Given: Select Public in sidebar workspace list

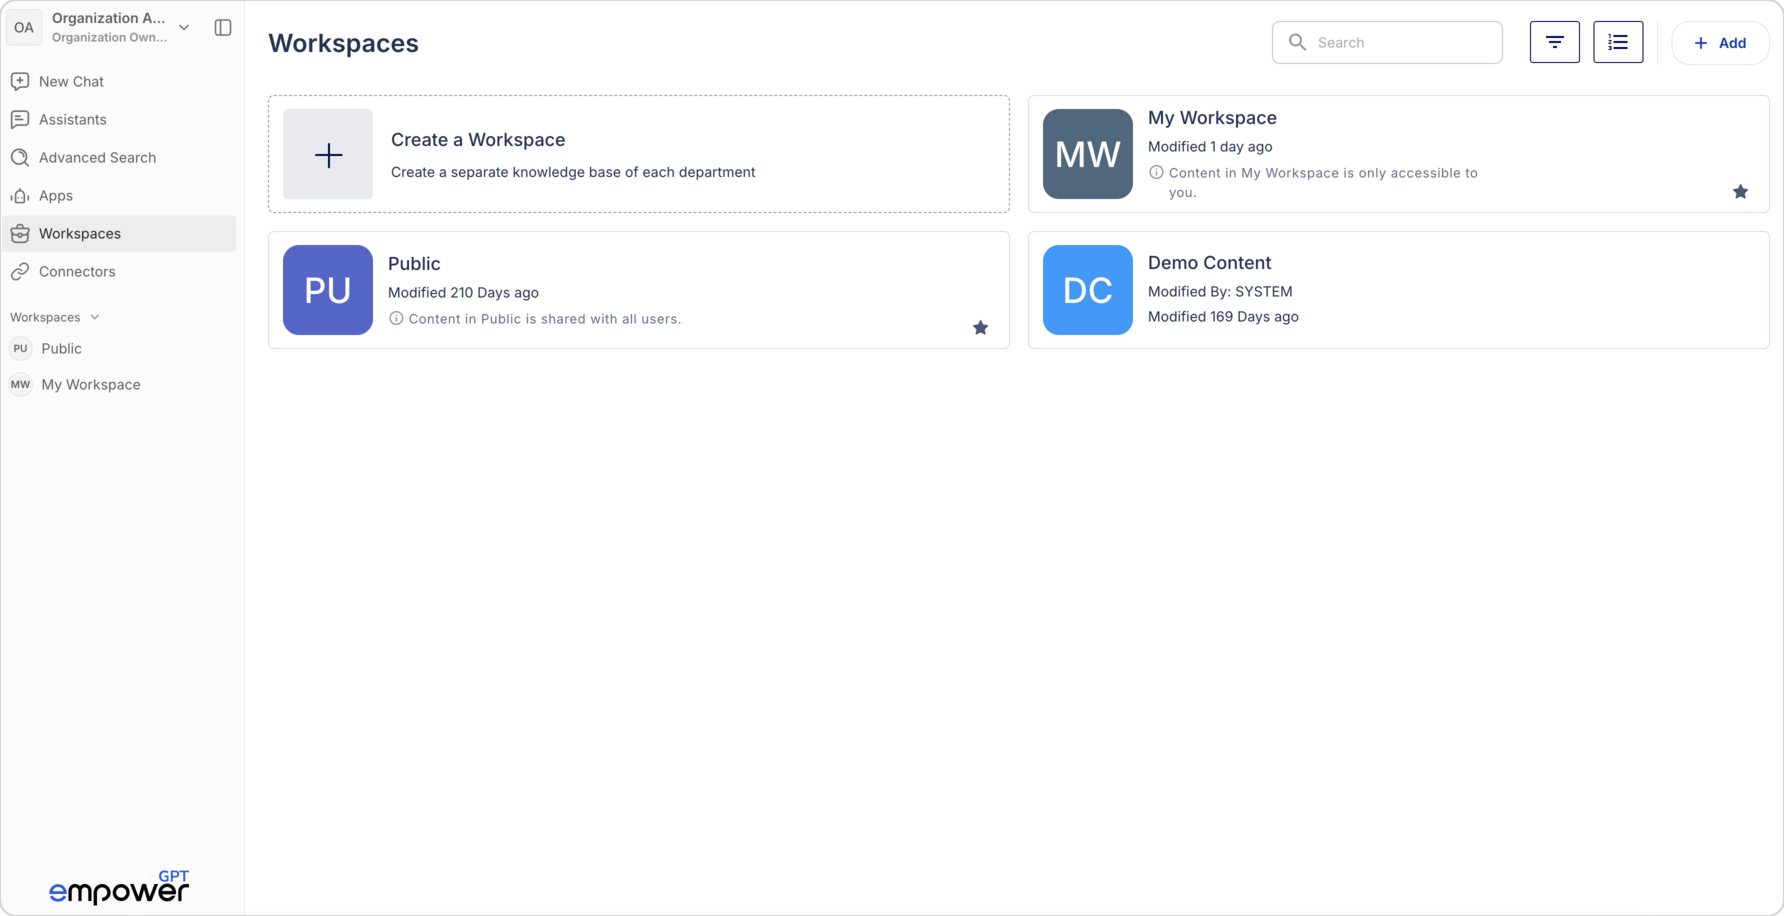Looking at the screenshot, I should pyautogui.click(x=61, y=349).
